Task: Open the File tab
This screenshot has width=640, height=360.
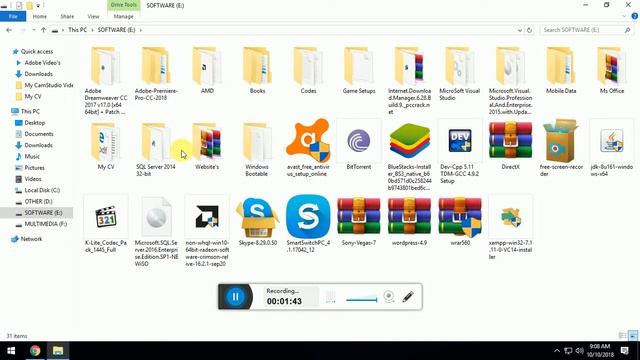Action: [x=13, y=16]
